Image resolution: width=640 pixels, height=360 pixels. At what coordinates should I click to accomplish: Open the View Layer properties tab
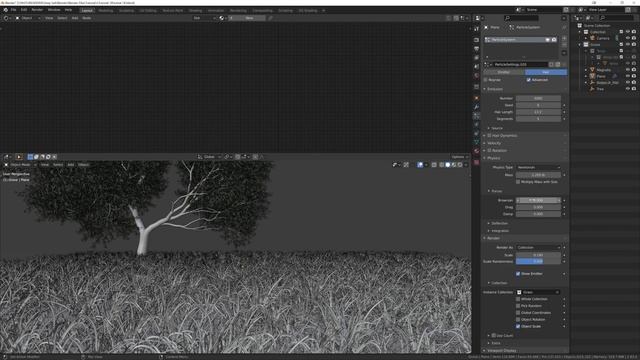pos(476,58)
